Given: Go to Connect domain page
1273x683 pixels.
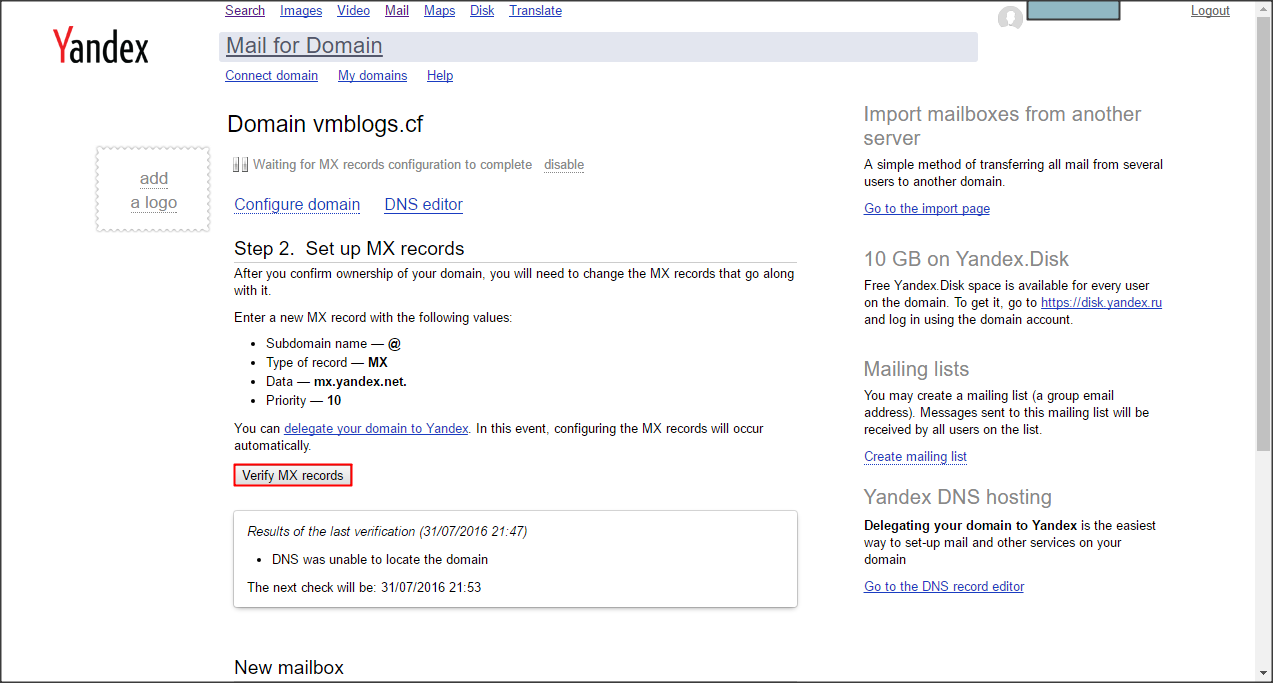Looking at the screenshot, I should tap(271, 76).
